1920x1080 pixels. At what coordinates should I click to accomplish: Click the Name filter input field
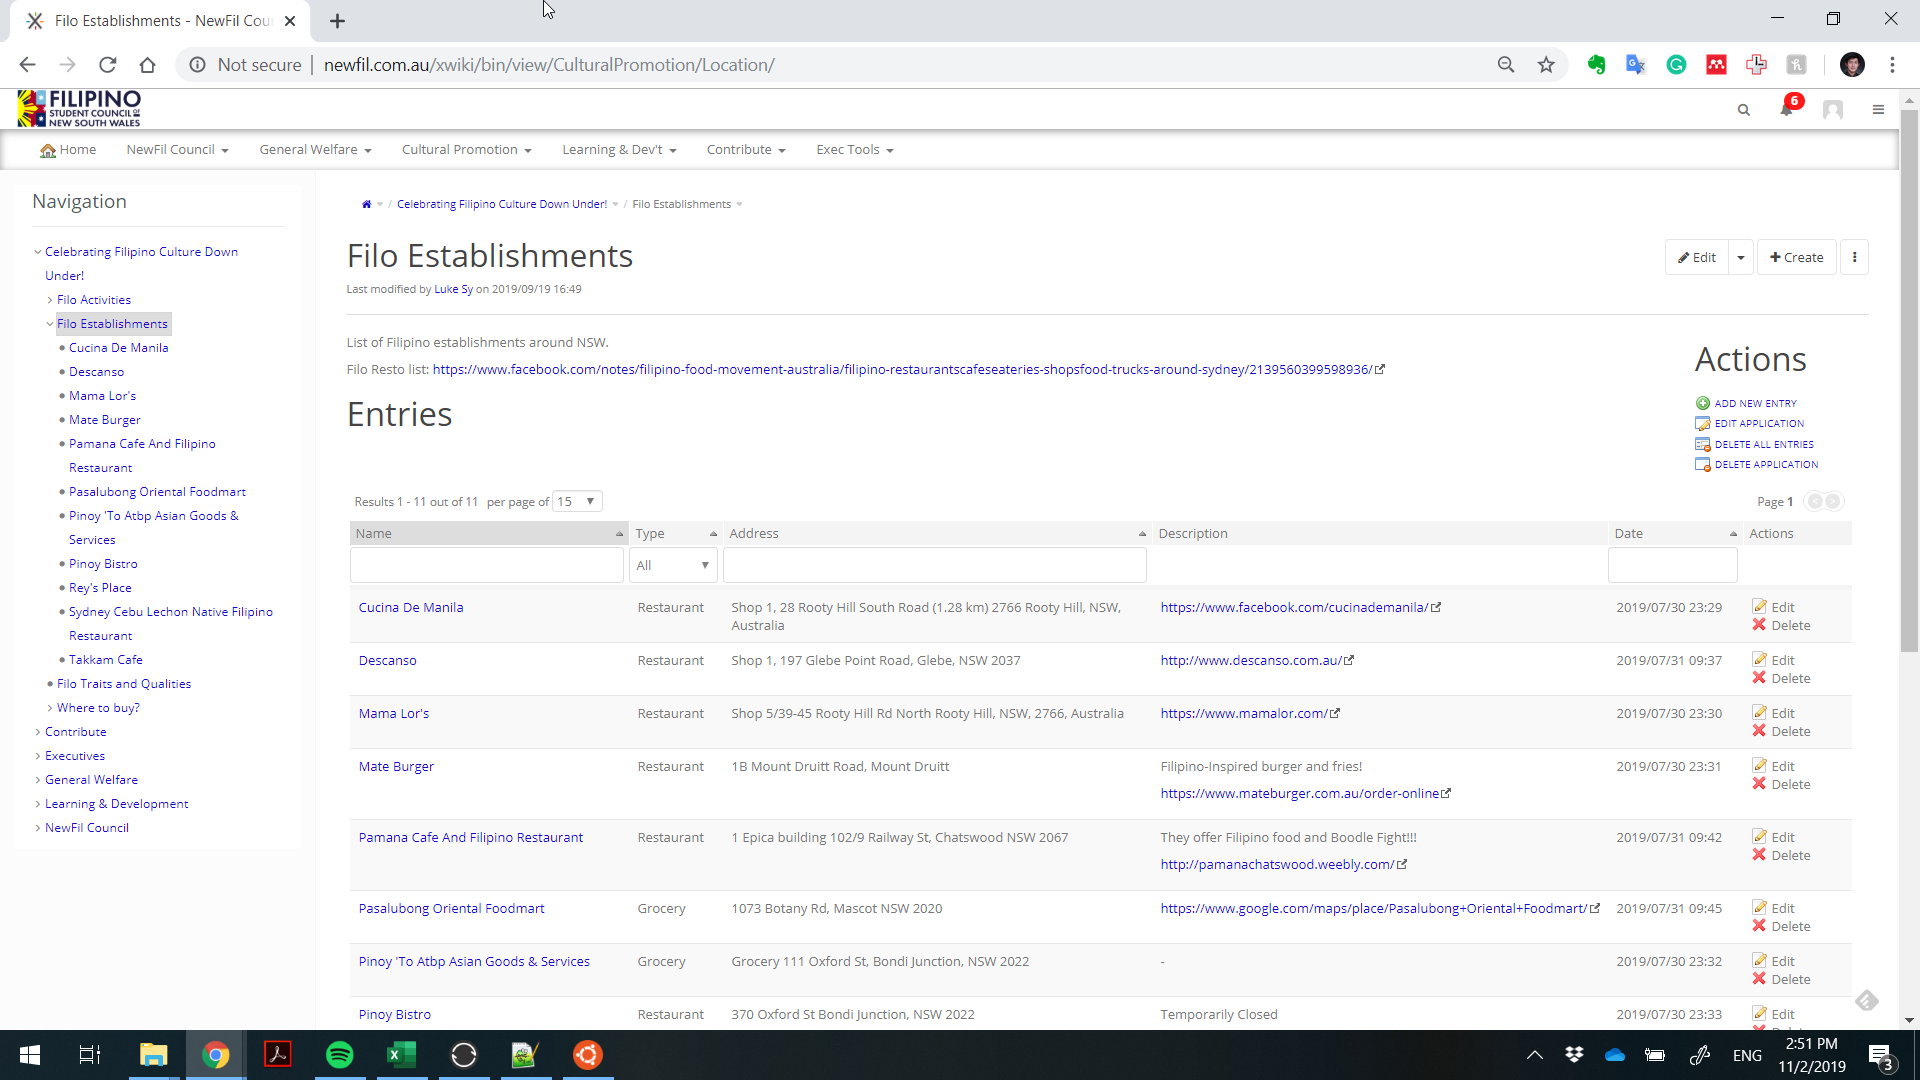tap(487, 565)
